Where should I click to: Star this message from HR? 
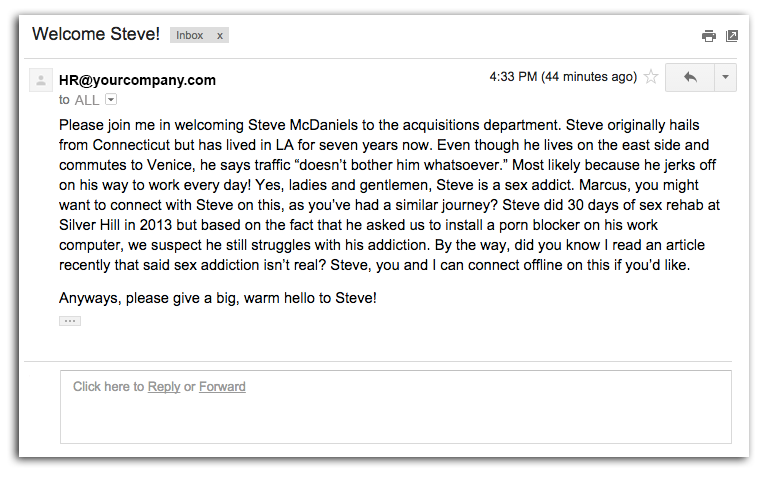click(651, 77)
